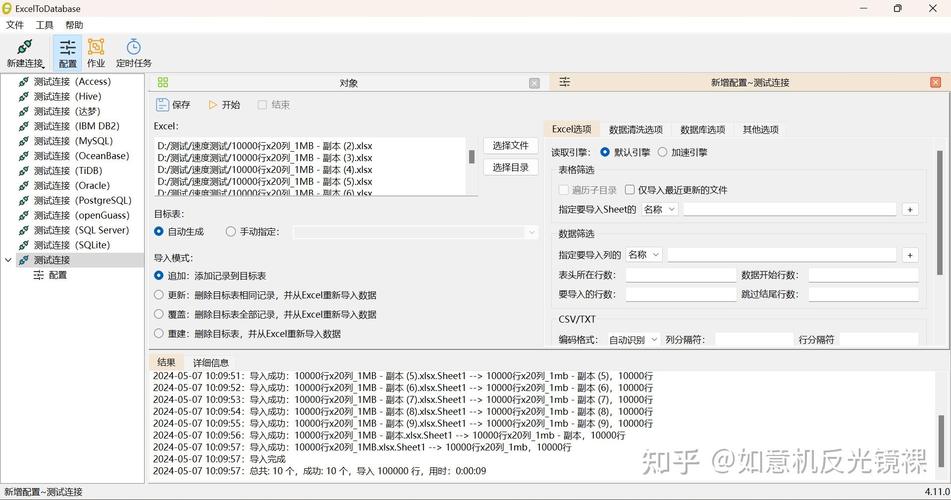
Task: Select 默认引擎 read engine
Action: click(605, 152)
